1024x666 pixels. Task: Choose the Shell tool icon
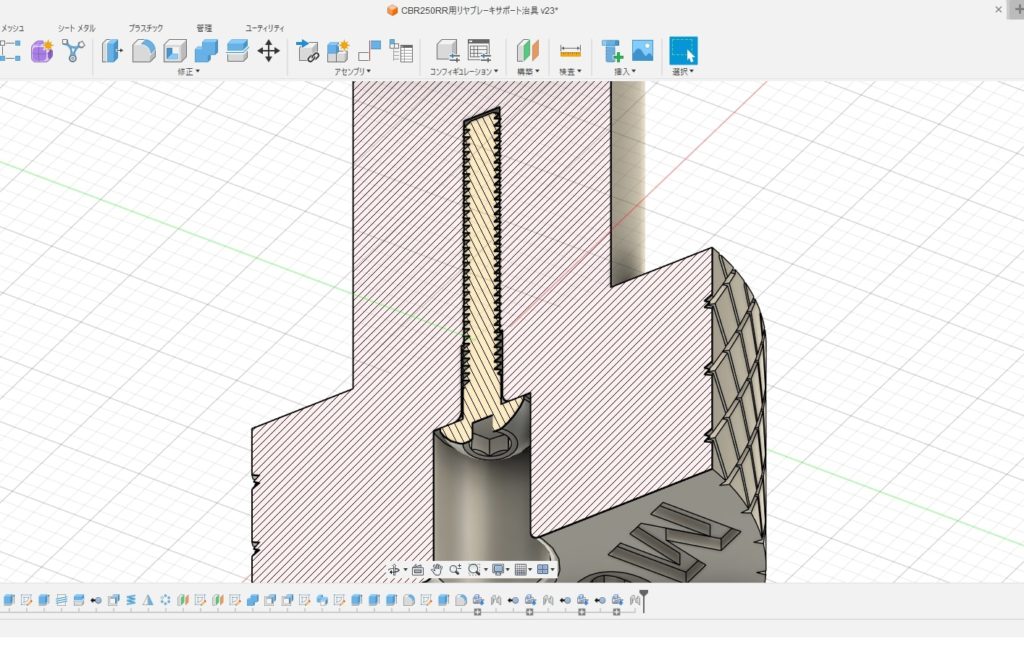point(175,51)
